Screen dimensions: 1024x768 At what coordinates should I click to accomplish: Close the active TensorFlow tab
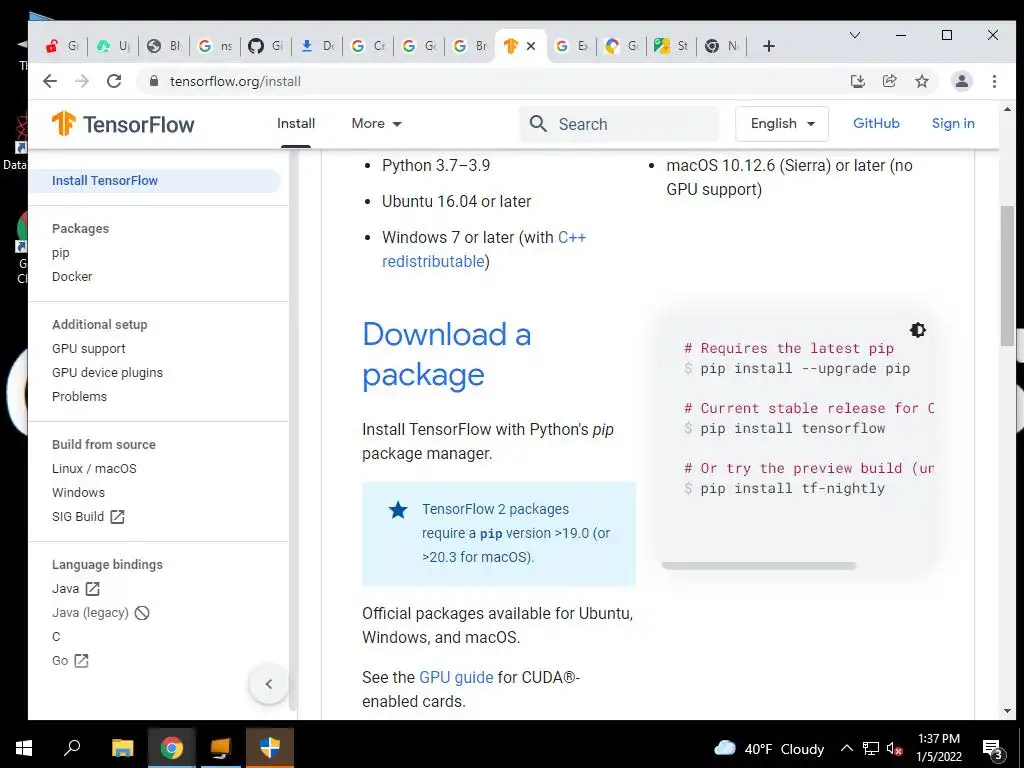coord(531,46)
